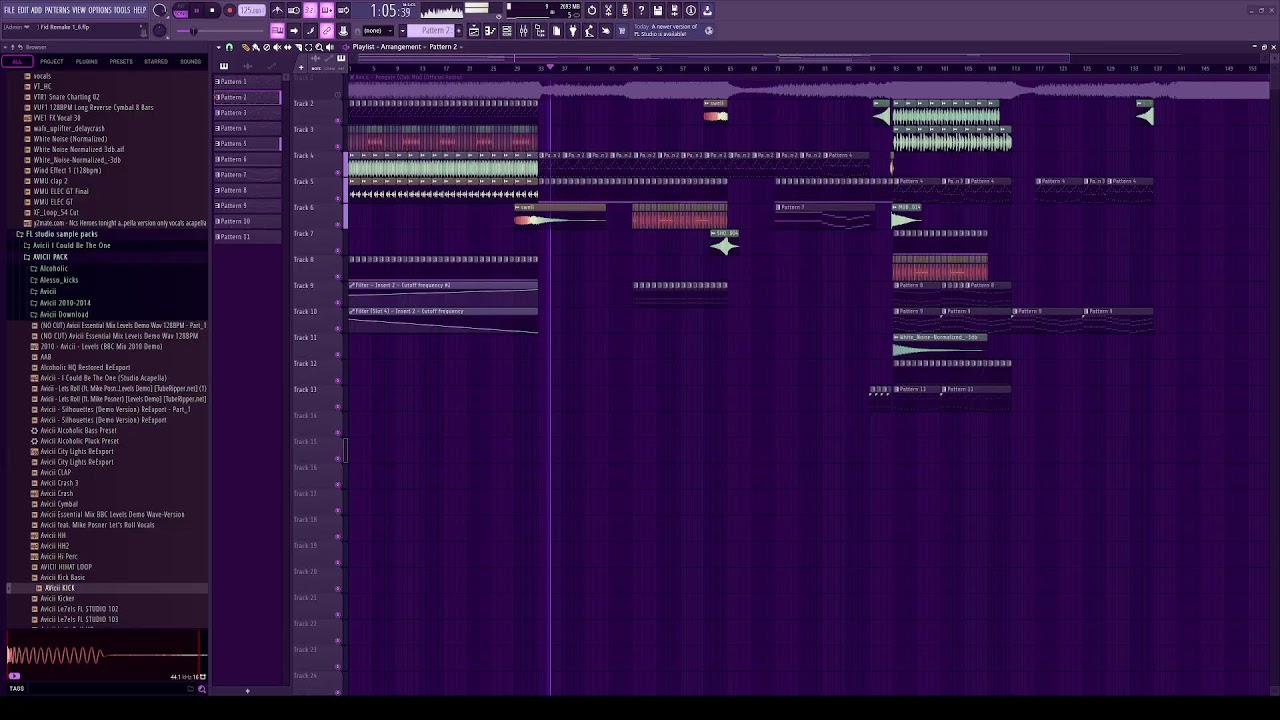Toggle the blend recording icon
The height and width of the screenshot is (720, 1280).
326,10
